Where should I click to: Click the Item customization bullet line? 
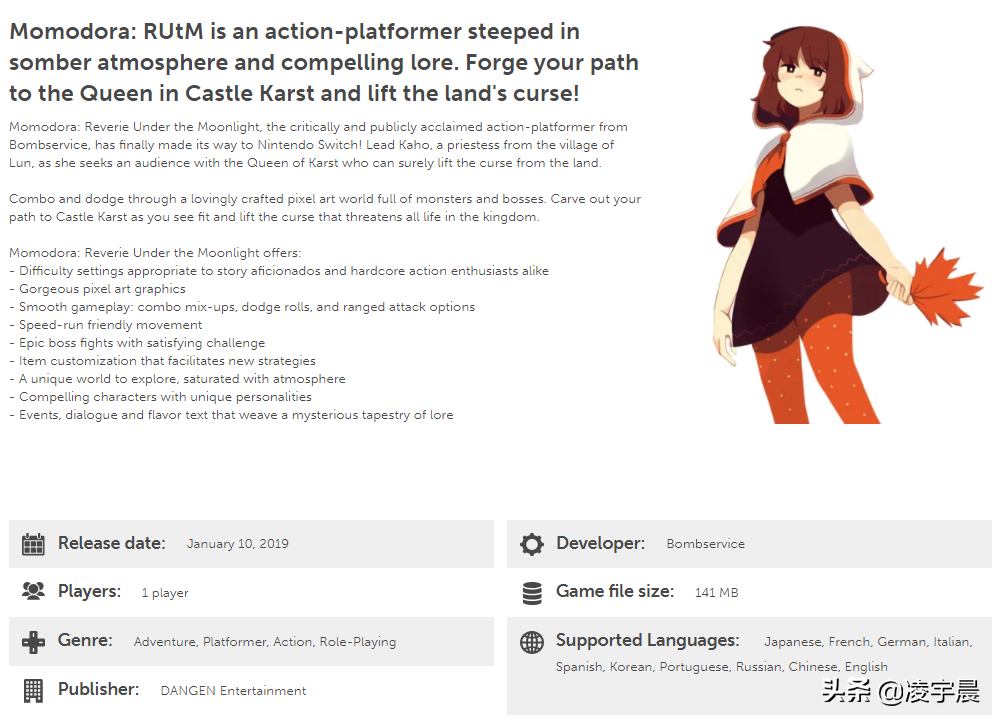(x=162, y=361)
